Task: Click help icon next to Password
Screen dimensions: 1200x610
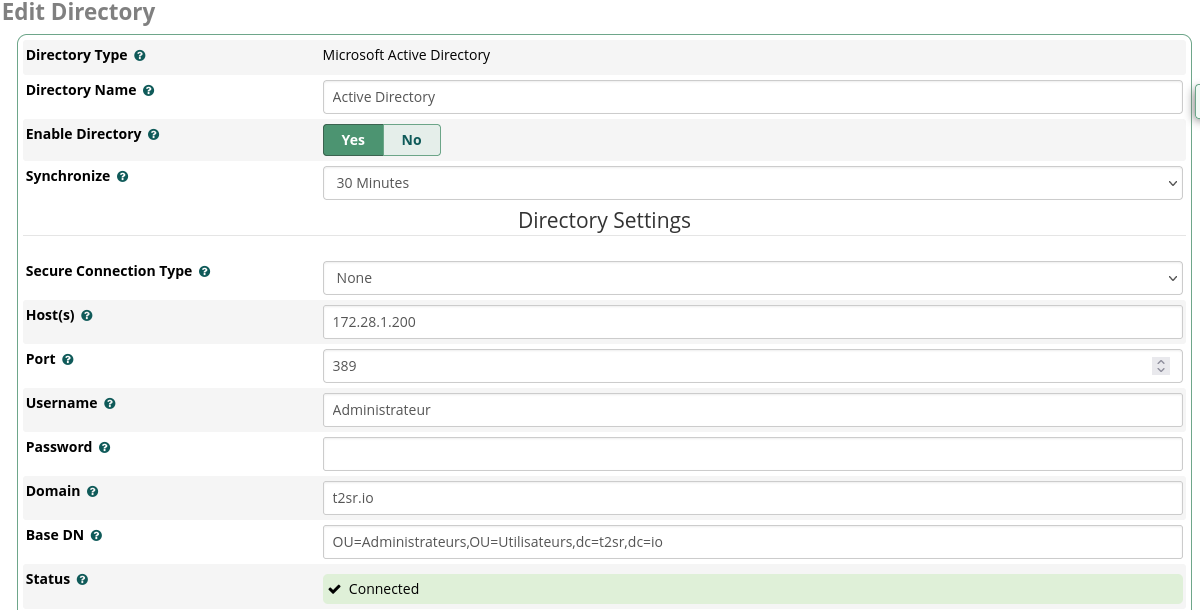Action: [x=105, y=448]
